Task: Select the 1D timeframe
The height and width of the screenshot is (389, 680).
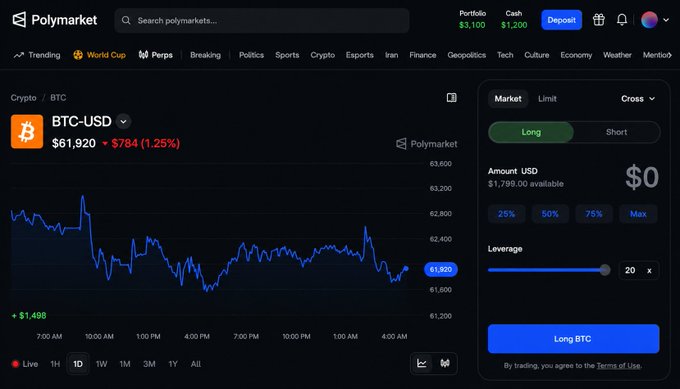Action: coord(78,364)
